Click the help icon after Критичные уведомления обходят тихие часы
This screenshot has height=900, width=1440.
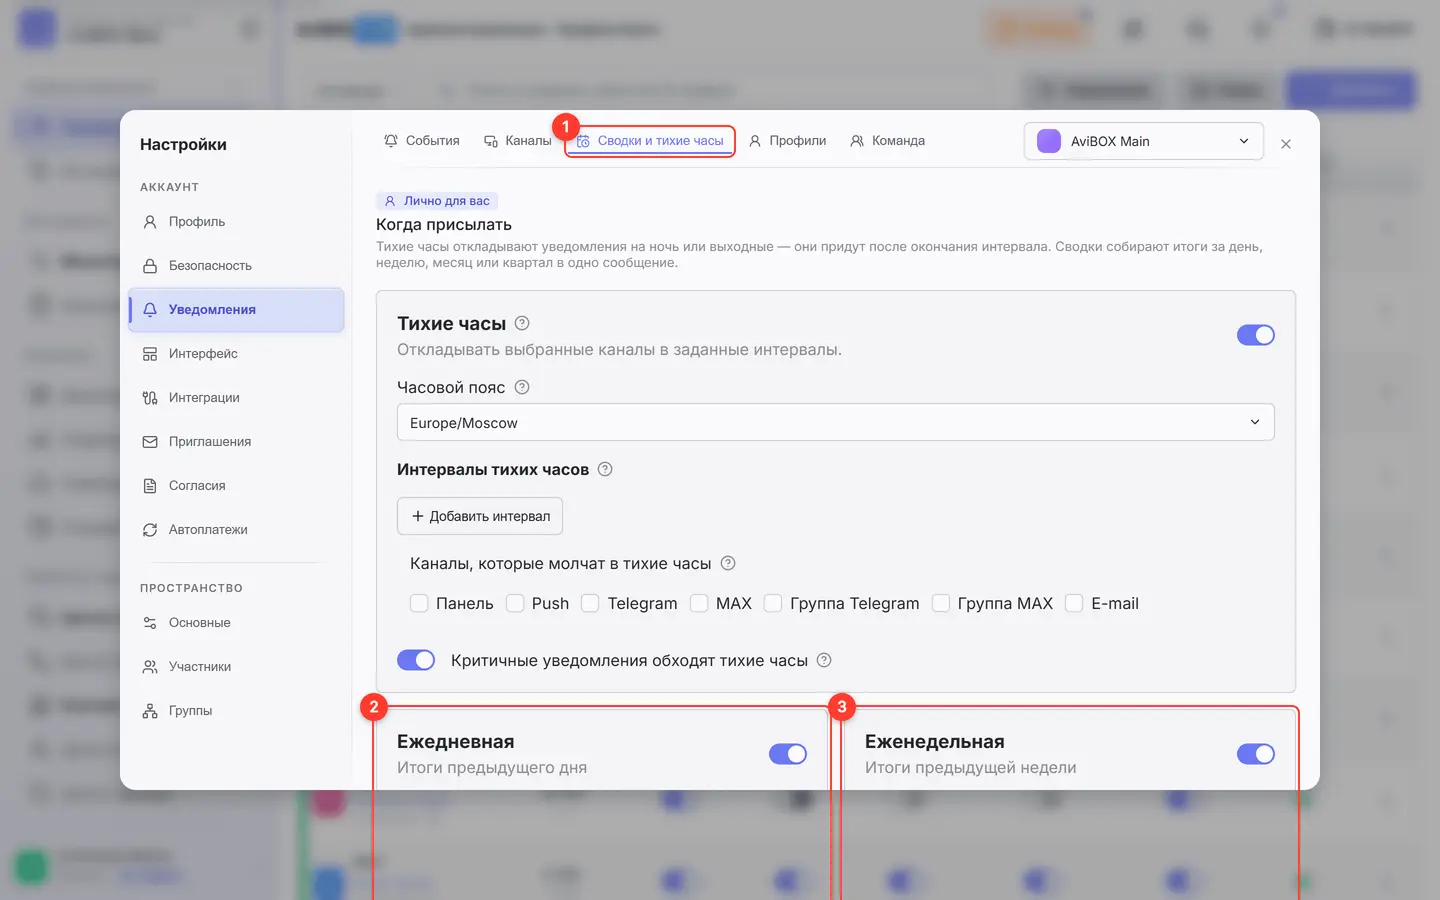tap(824, 660)
